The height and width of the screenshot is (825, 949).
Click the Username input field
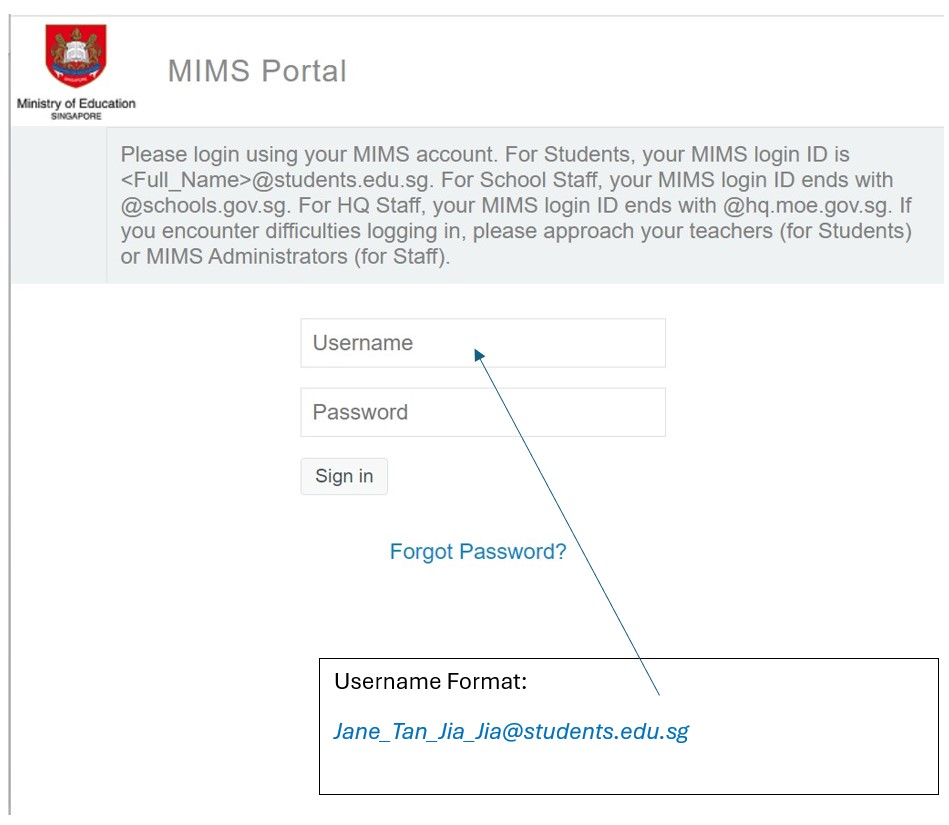pyautogui.click(x=482, y=343)
